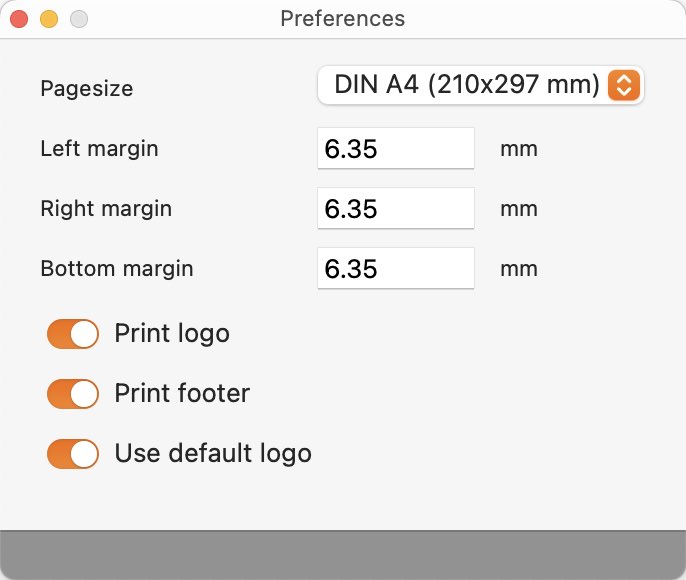Click the mm unit beside Bottom margin
686x580 pixels.
coord(519,269)
